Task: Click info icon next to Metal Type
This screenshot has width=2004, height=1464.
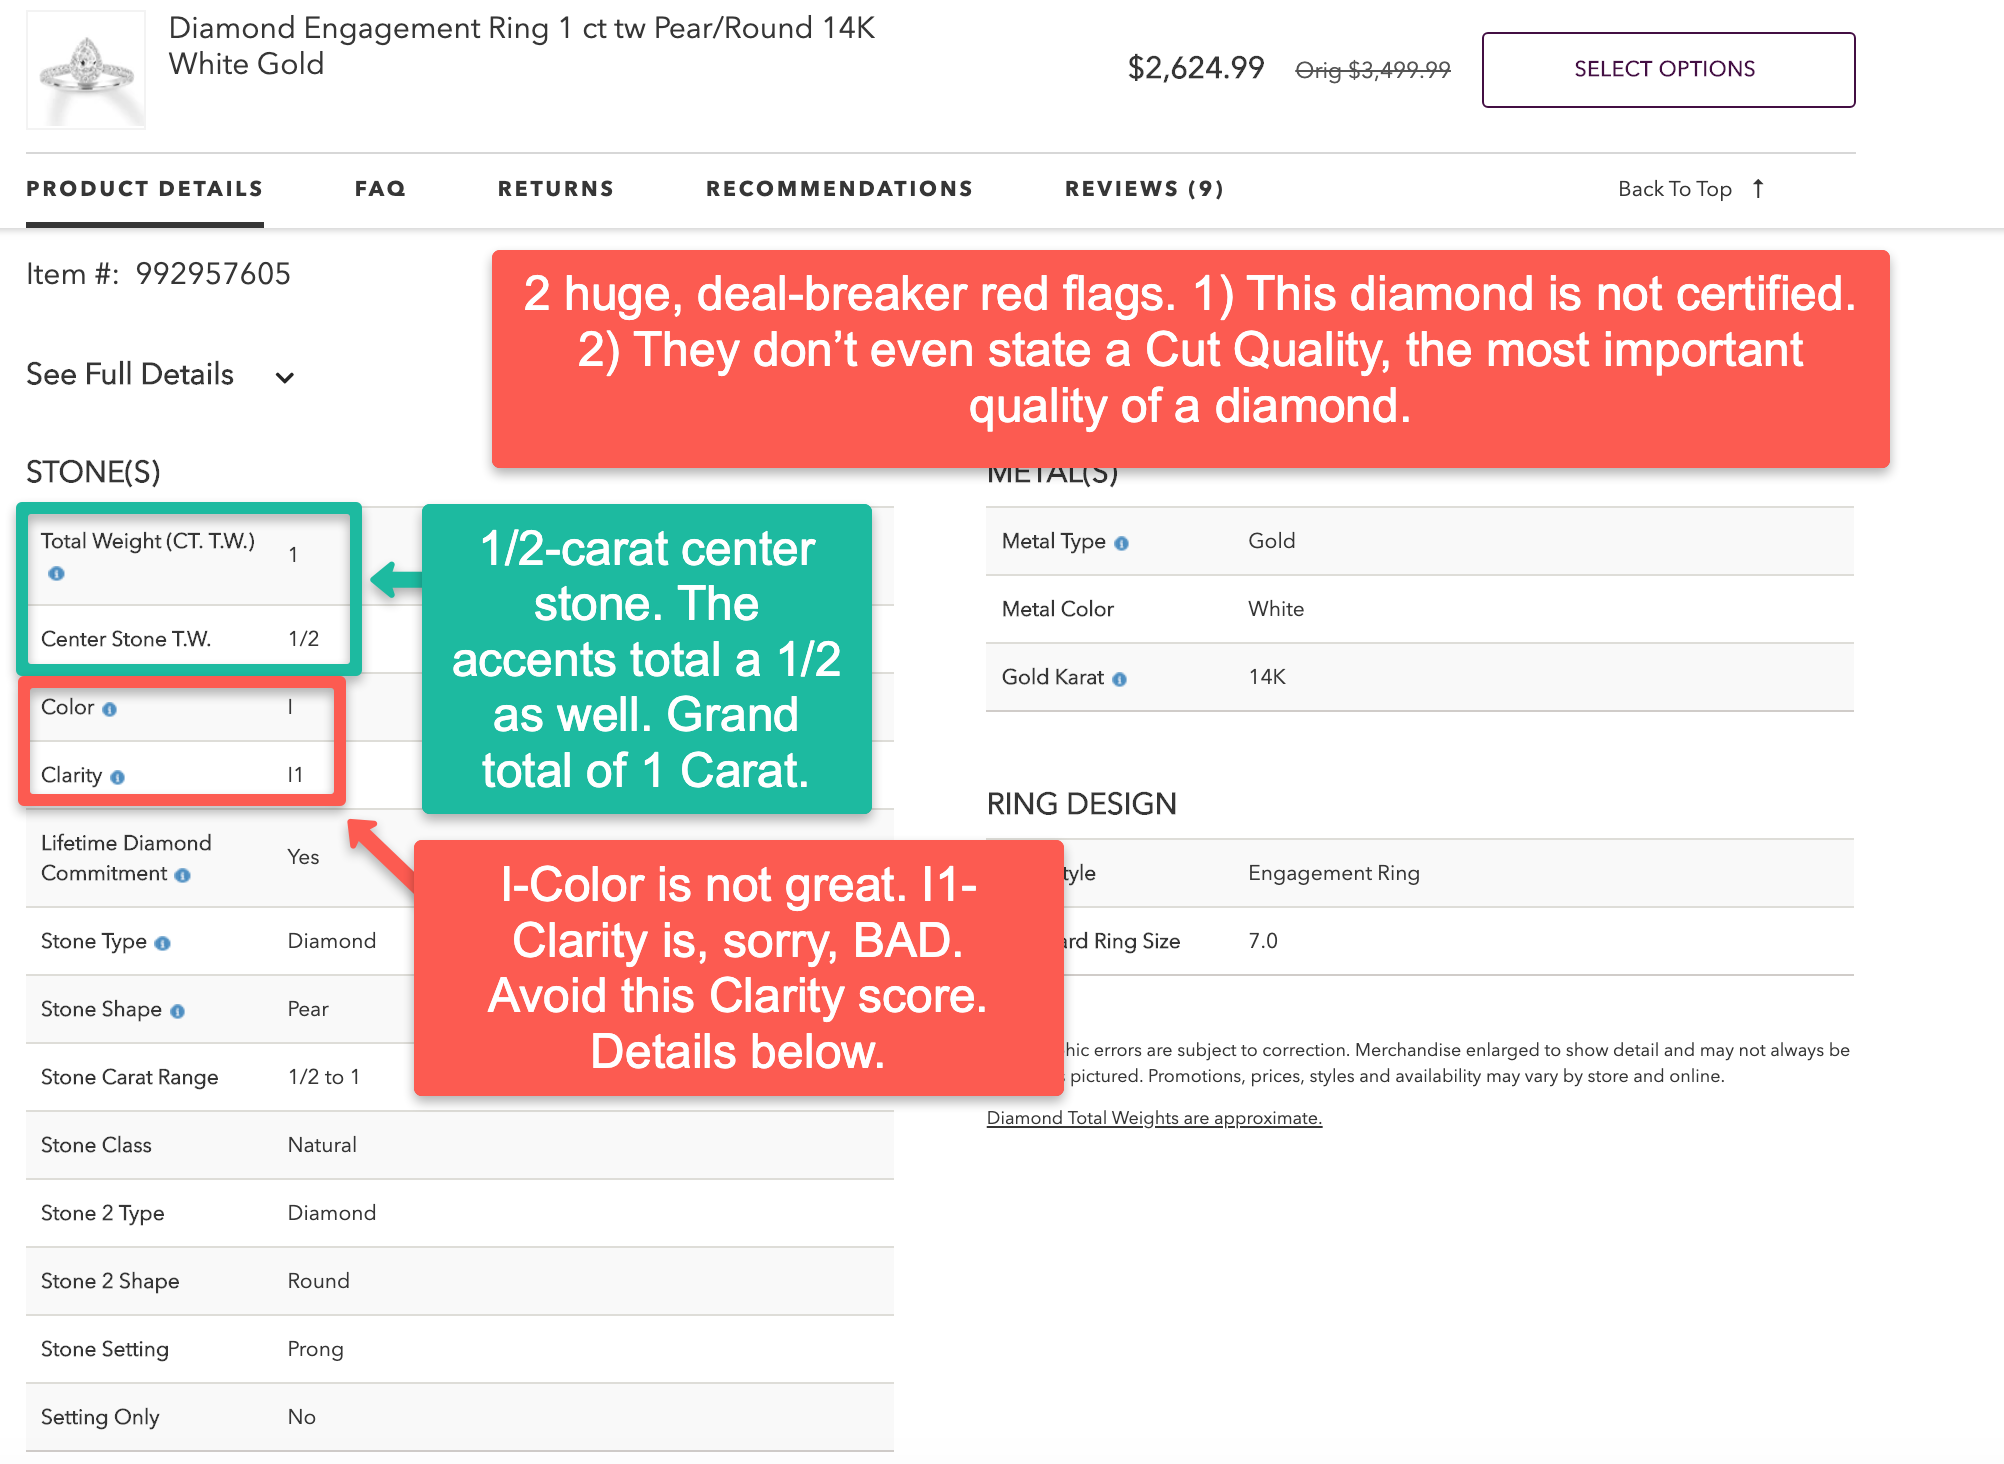Action: [1121, 543]
